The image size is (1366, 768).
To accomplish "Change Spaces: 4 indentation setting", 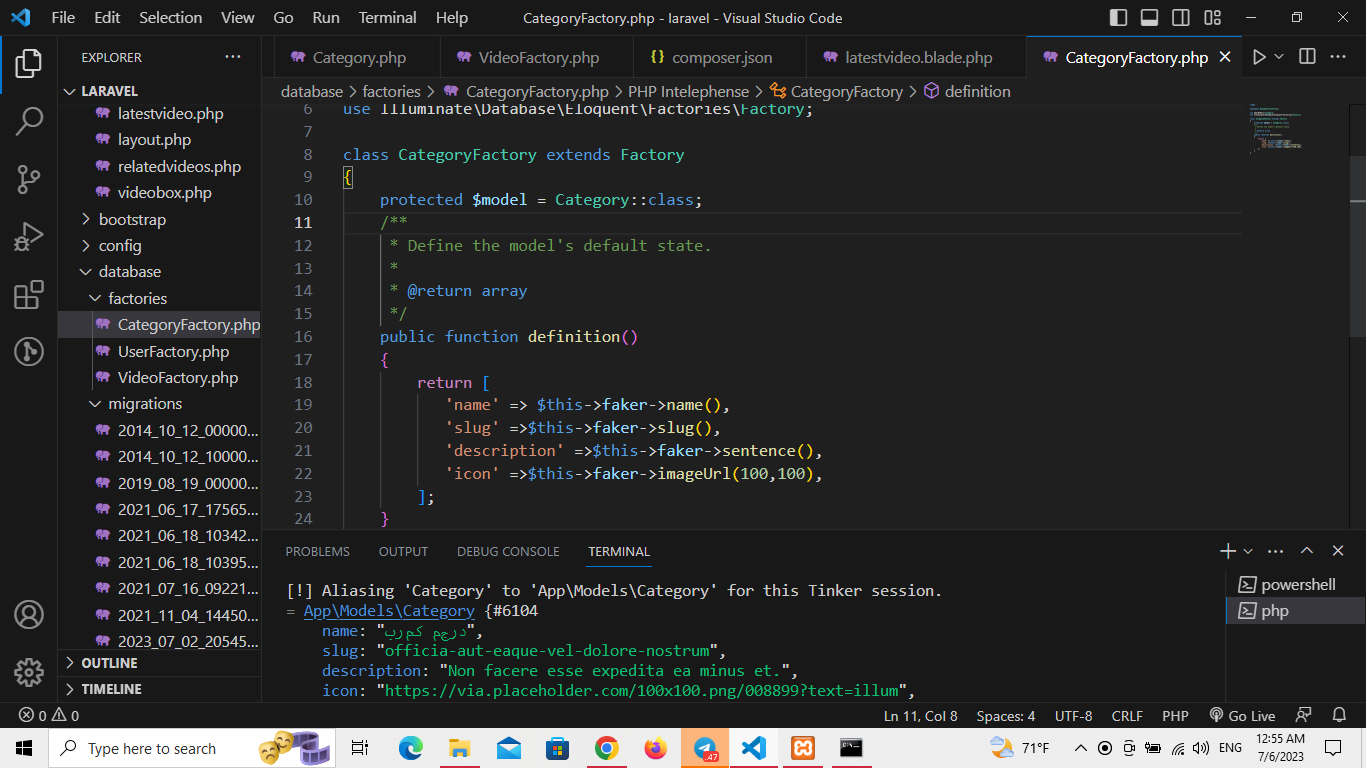I will point(1005,716).
